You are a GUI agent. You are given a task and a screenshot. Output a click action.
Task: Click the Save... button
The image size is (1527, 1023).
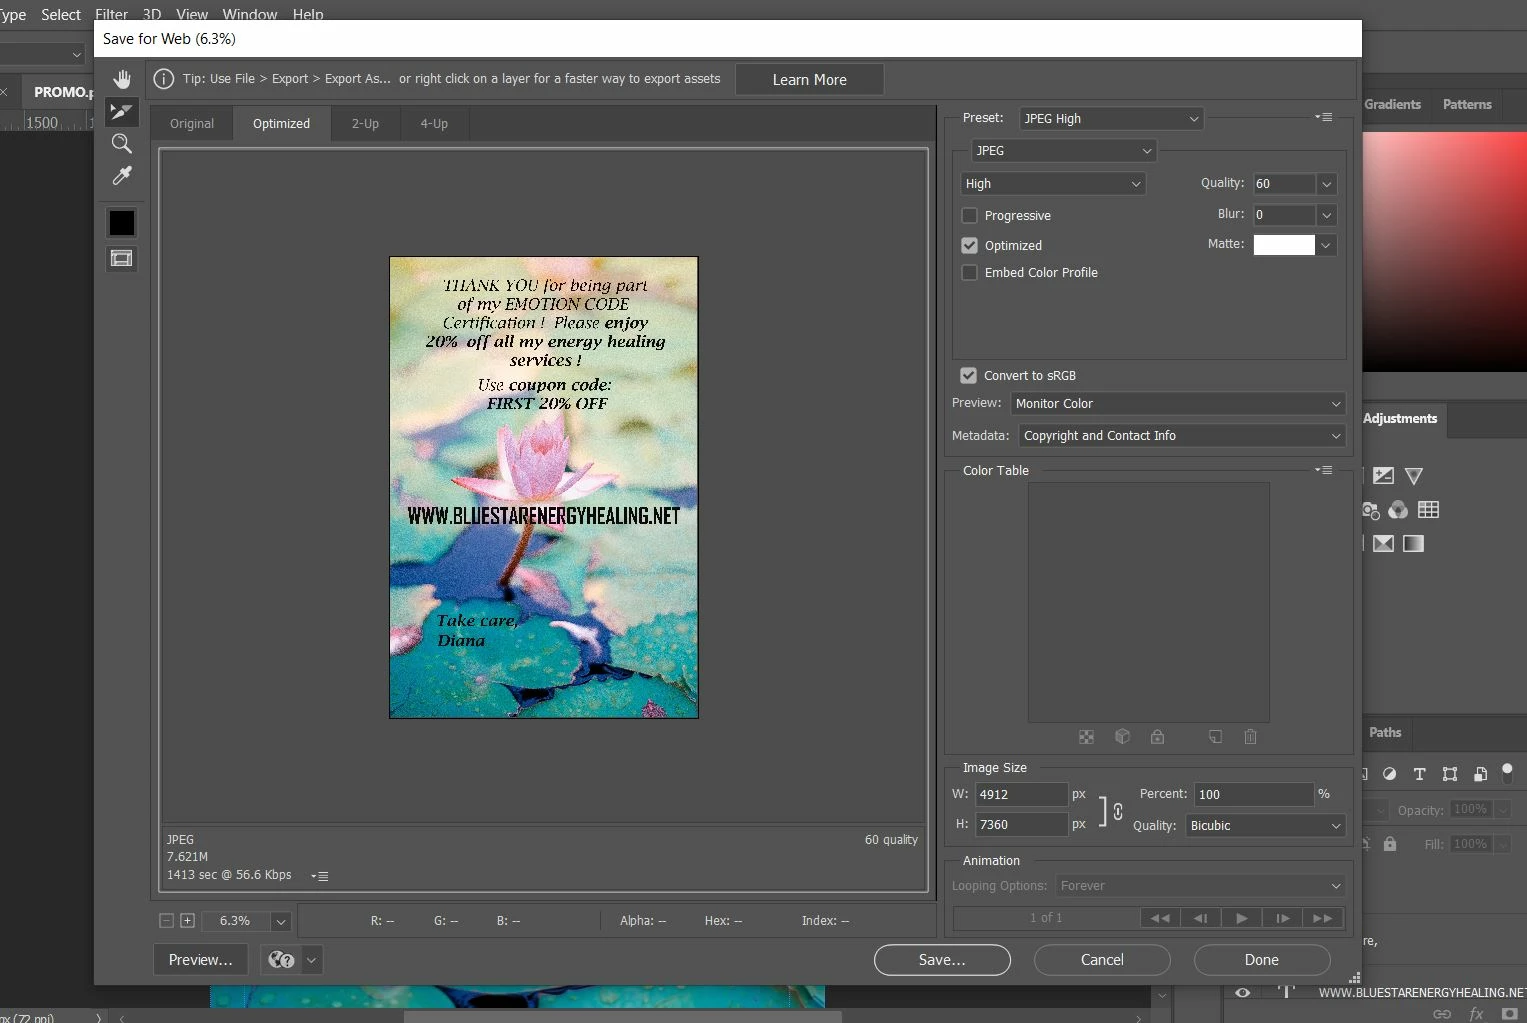pos(942,960)
